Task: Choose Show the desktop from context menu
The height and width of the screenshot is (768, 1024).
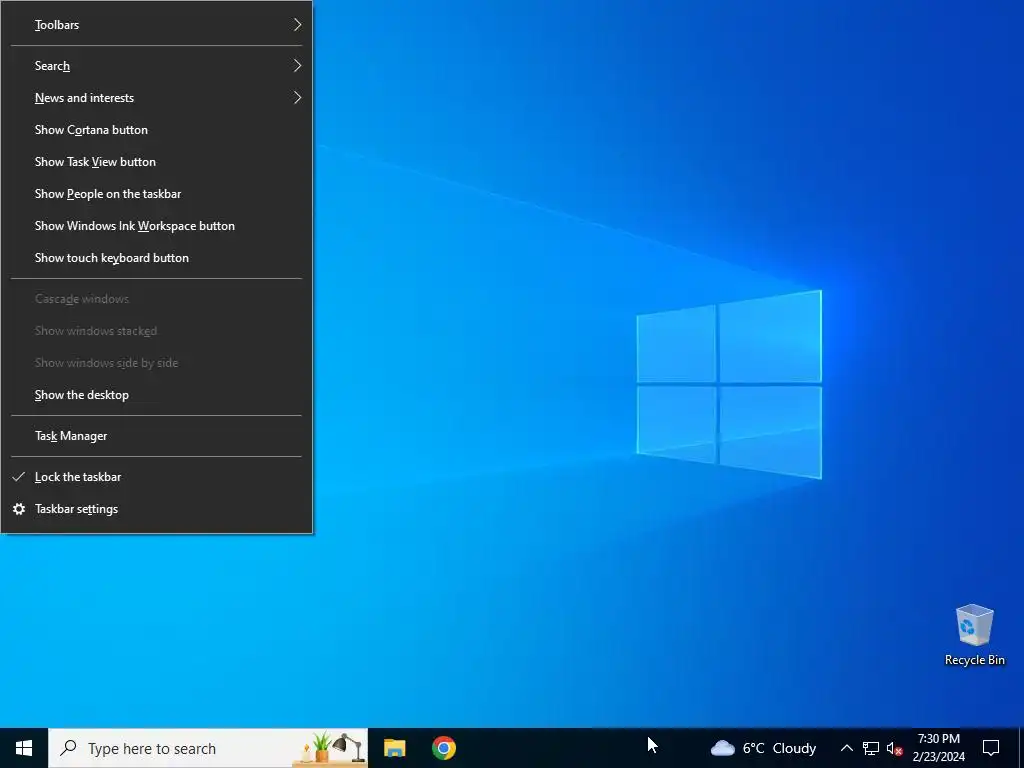Action: click(157, 395)
